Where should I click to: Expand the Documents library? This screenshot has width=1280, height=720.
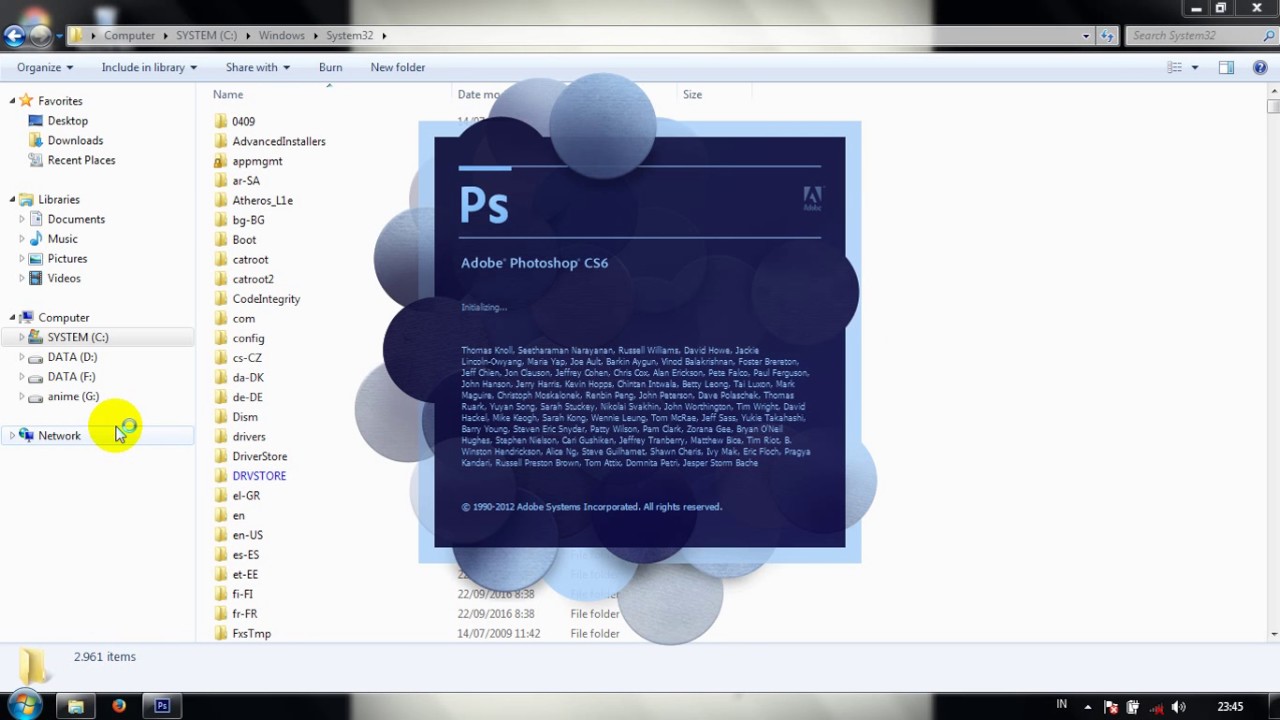point(22,219)
